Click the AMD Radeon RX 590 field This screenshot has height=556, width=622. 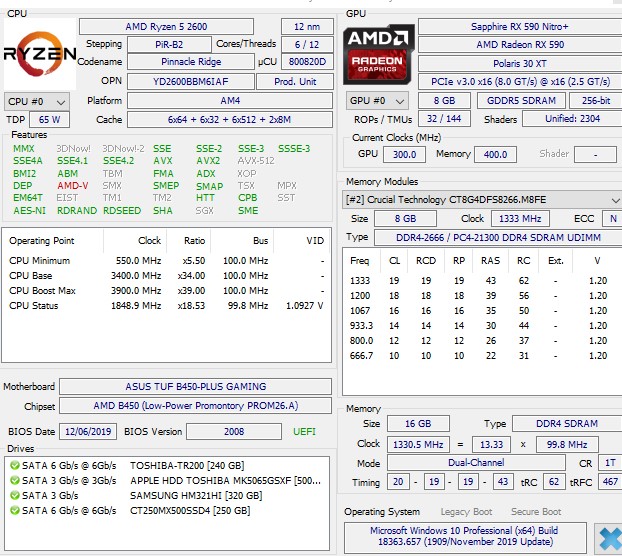click(x=520, y=44)
